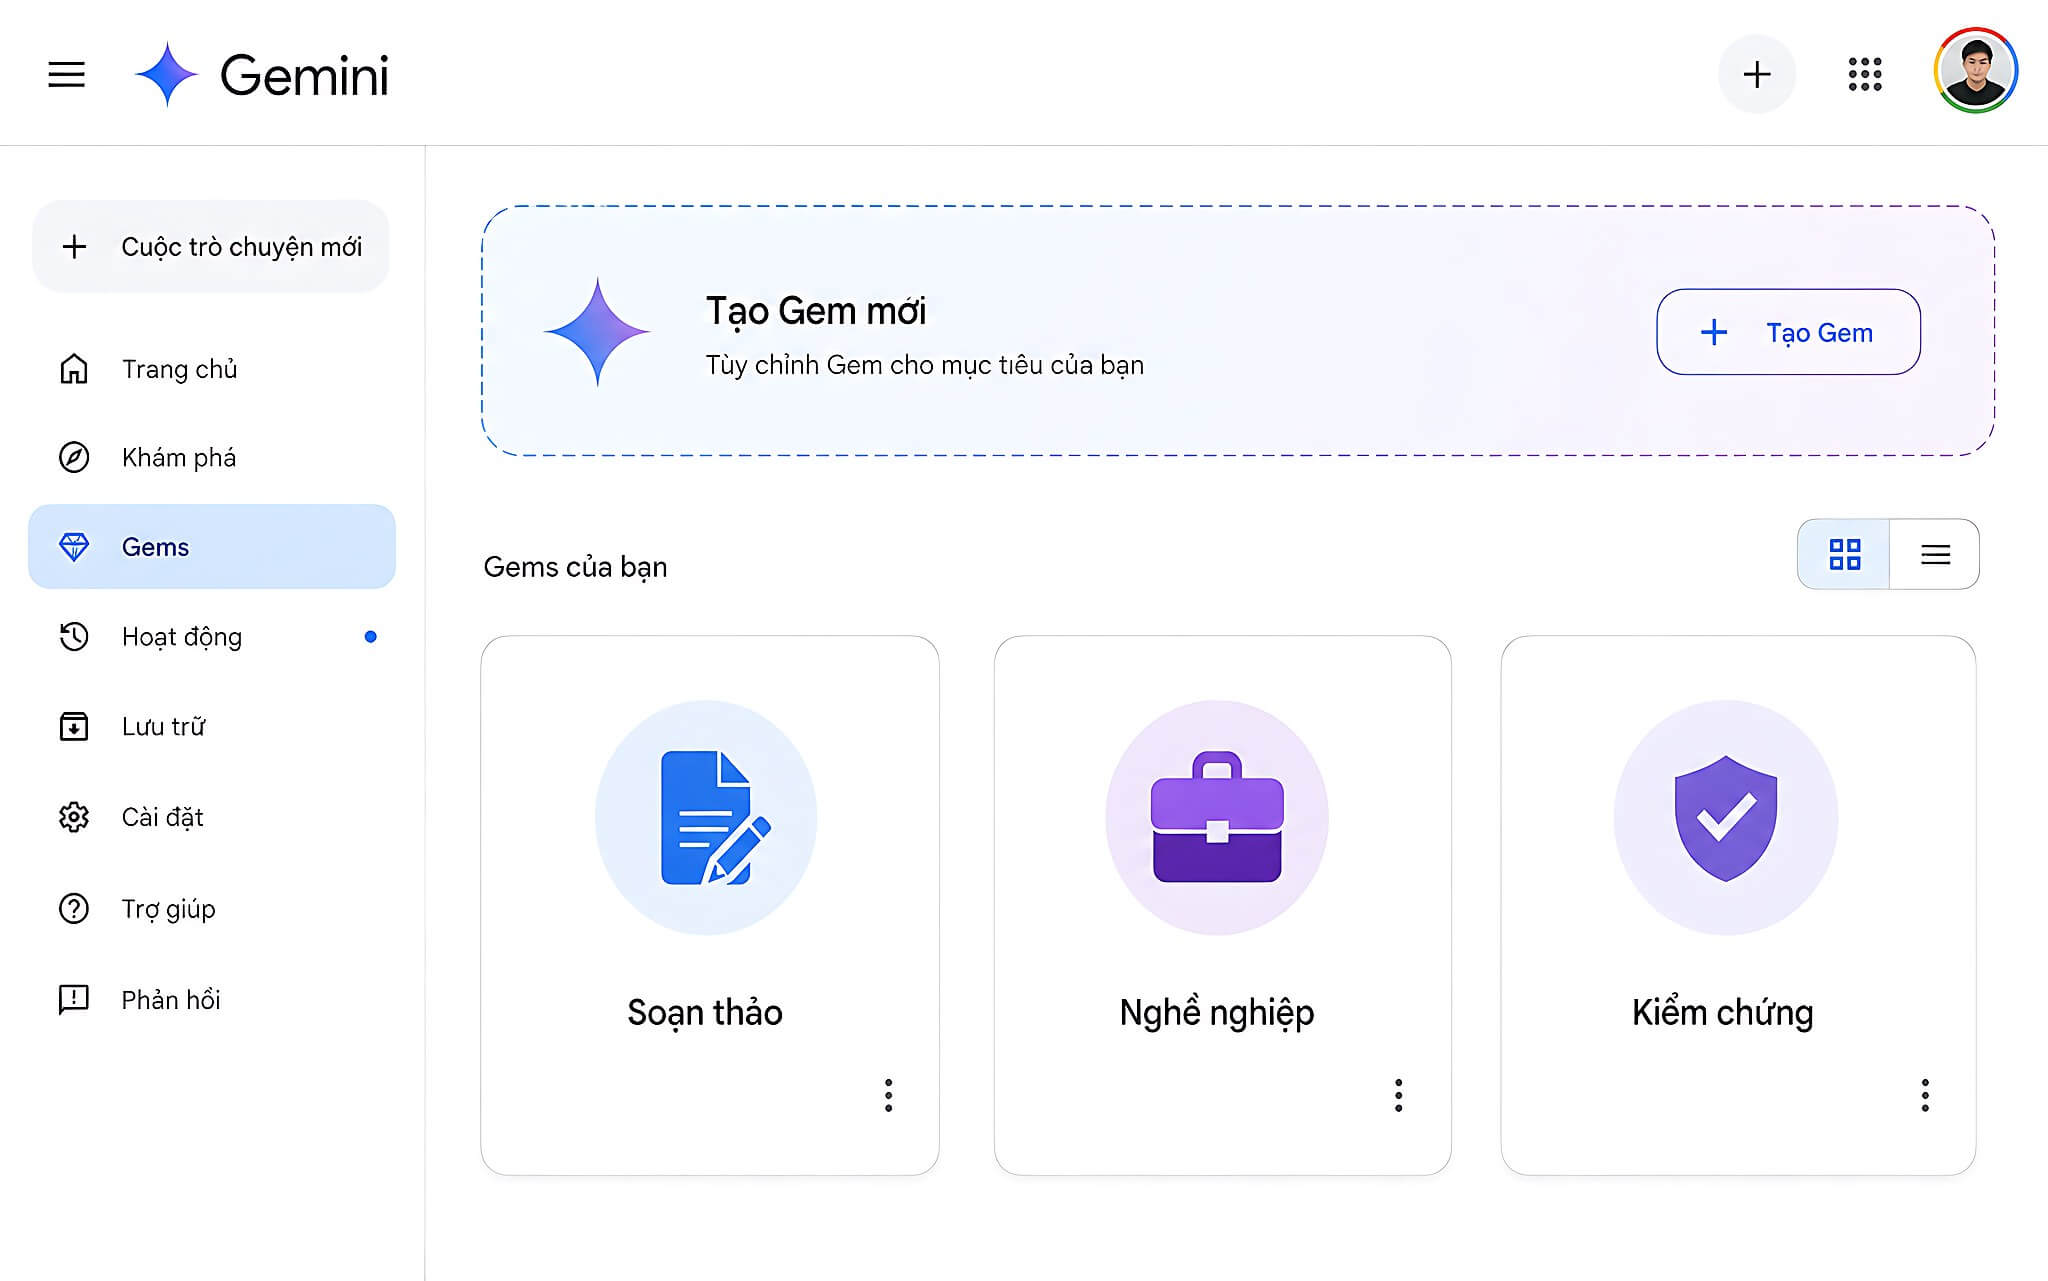Click the plus button in the top bar
2048x1281 pixels.
(x=1756, y=74)
